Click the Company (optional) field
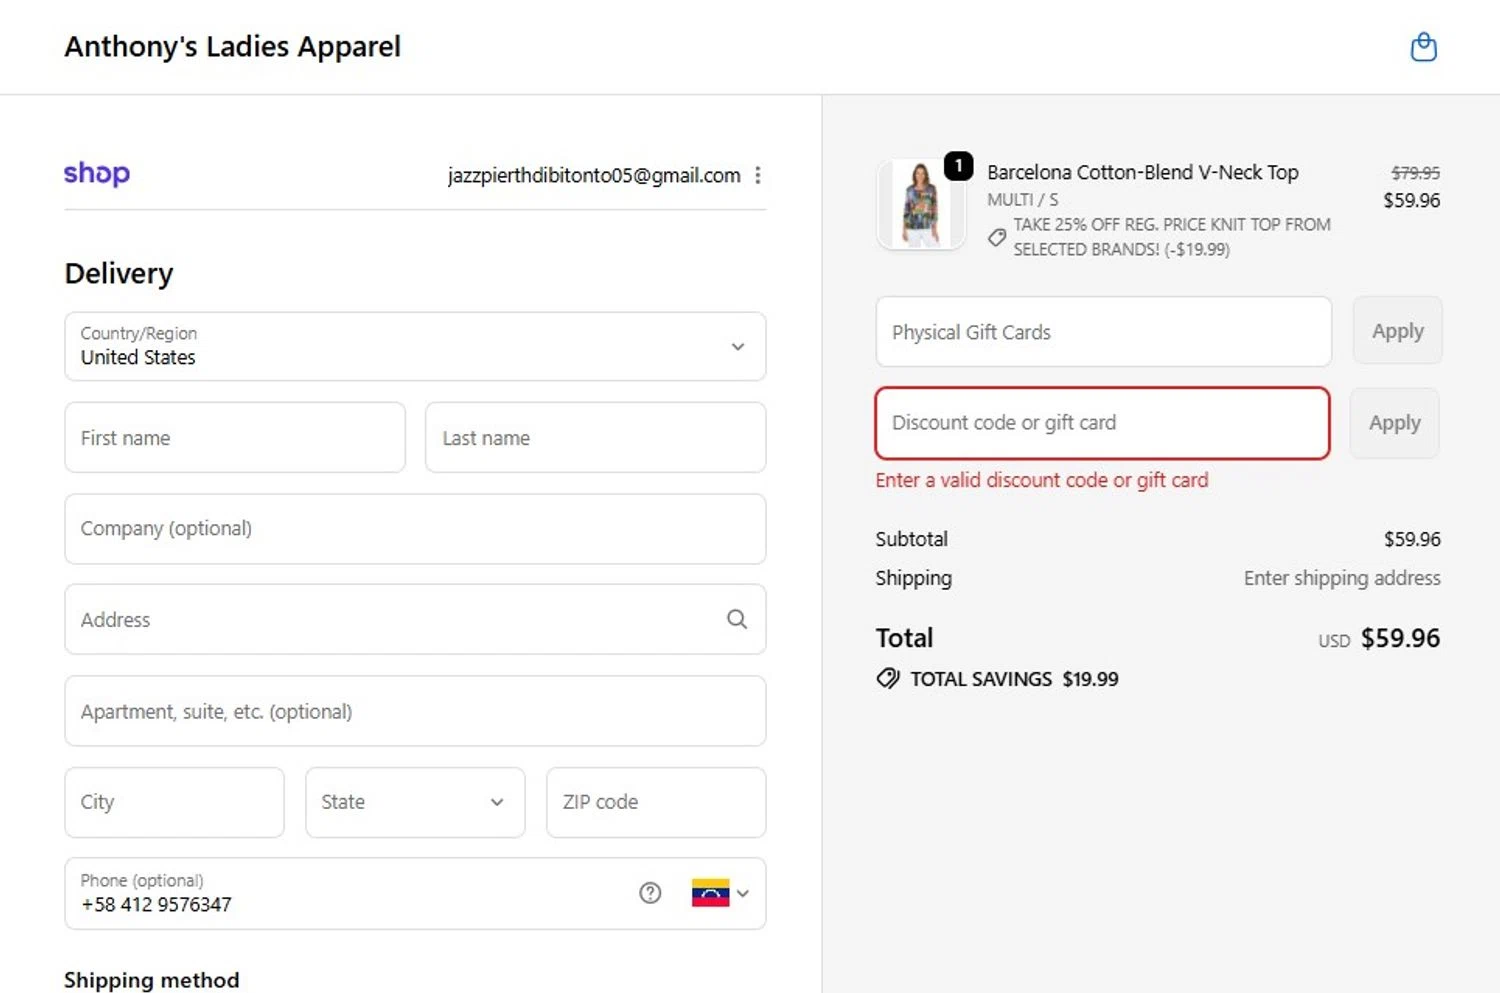Viewport: 1500px width, 993px height. tap(415, 529)
